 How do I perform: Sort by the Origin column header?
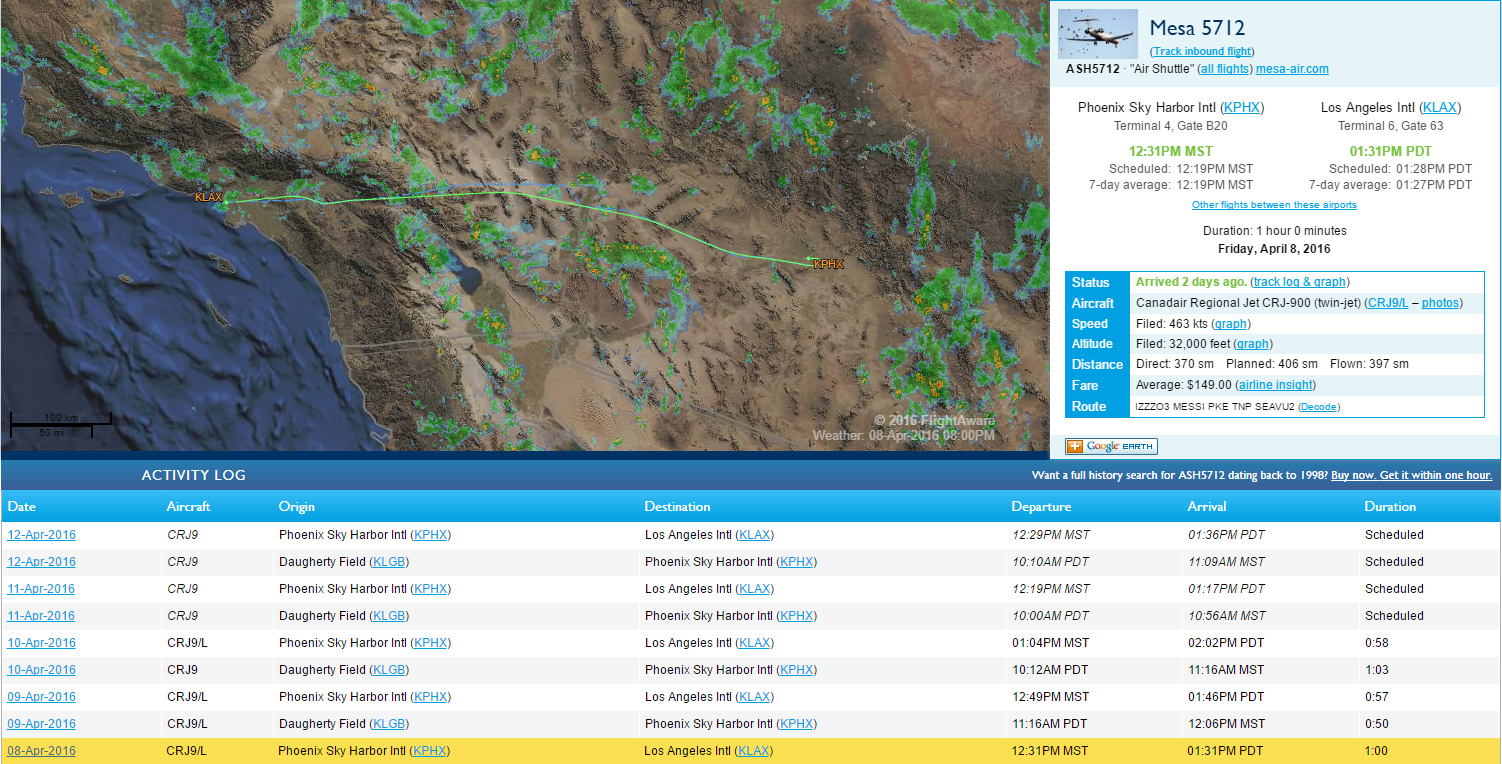(x=297, y=507)
